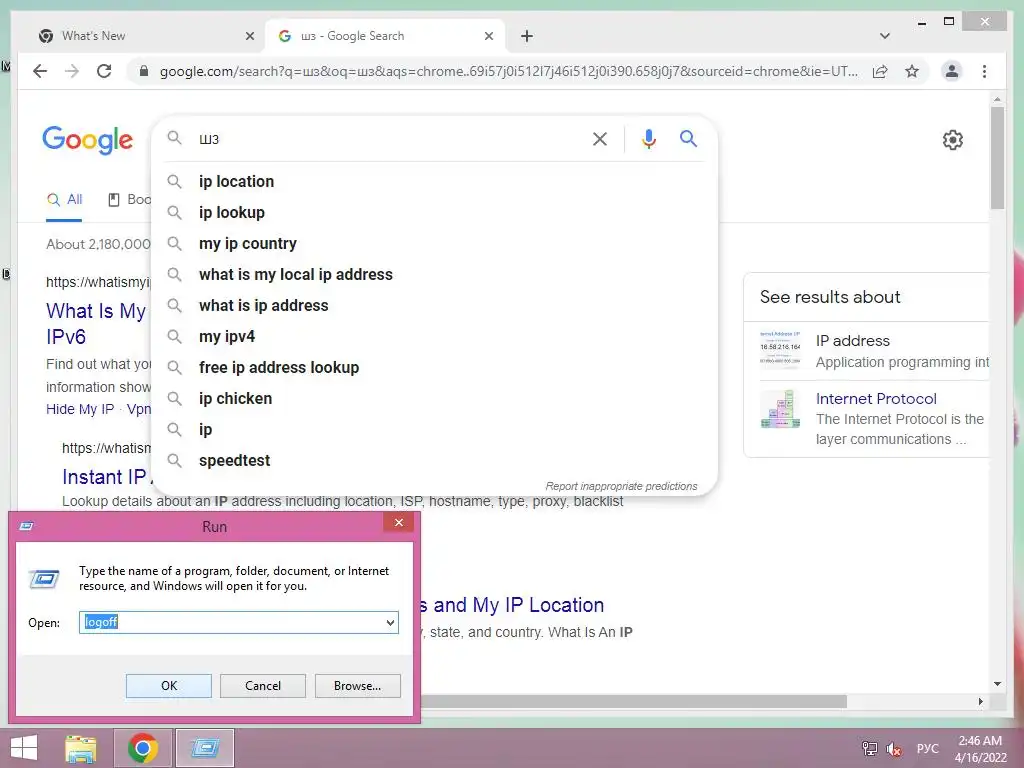The image size is (1024, 768).
Task: Open the Internet Protocol knowledge card
Action: pos(866,418)
